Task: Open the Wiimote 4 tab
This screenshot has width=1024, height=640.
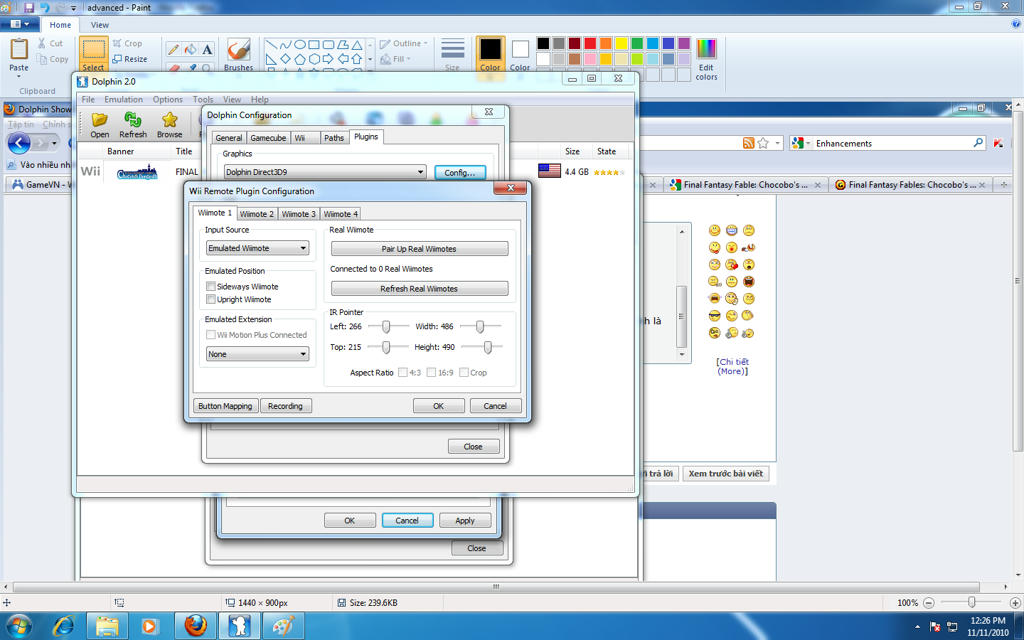Action: coord(341,214)
